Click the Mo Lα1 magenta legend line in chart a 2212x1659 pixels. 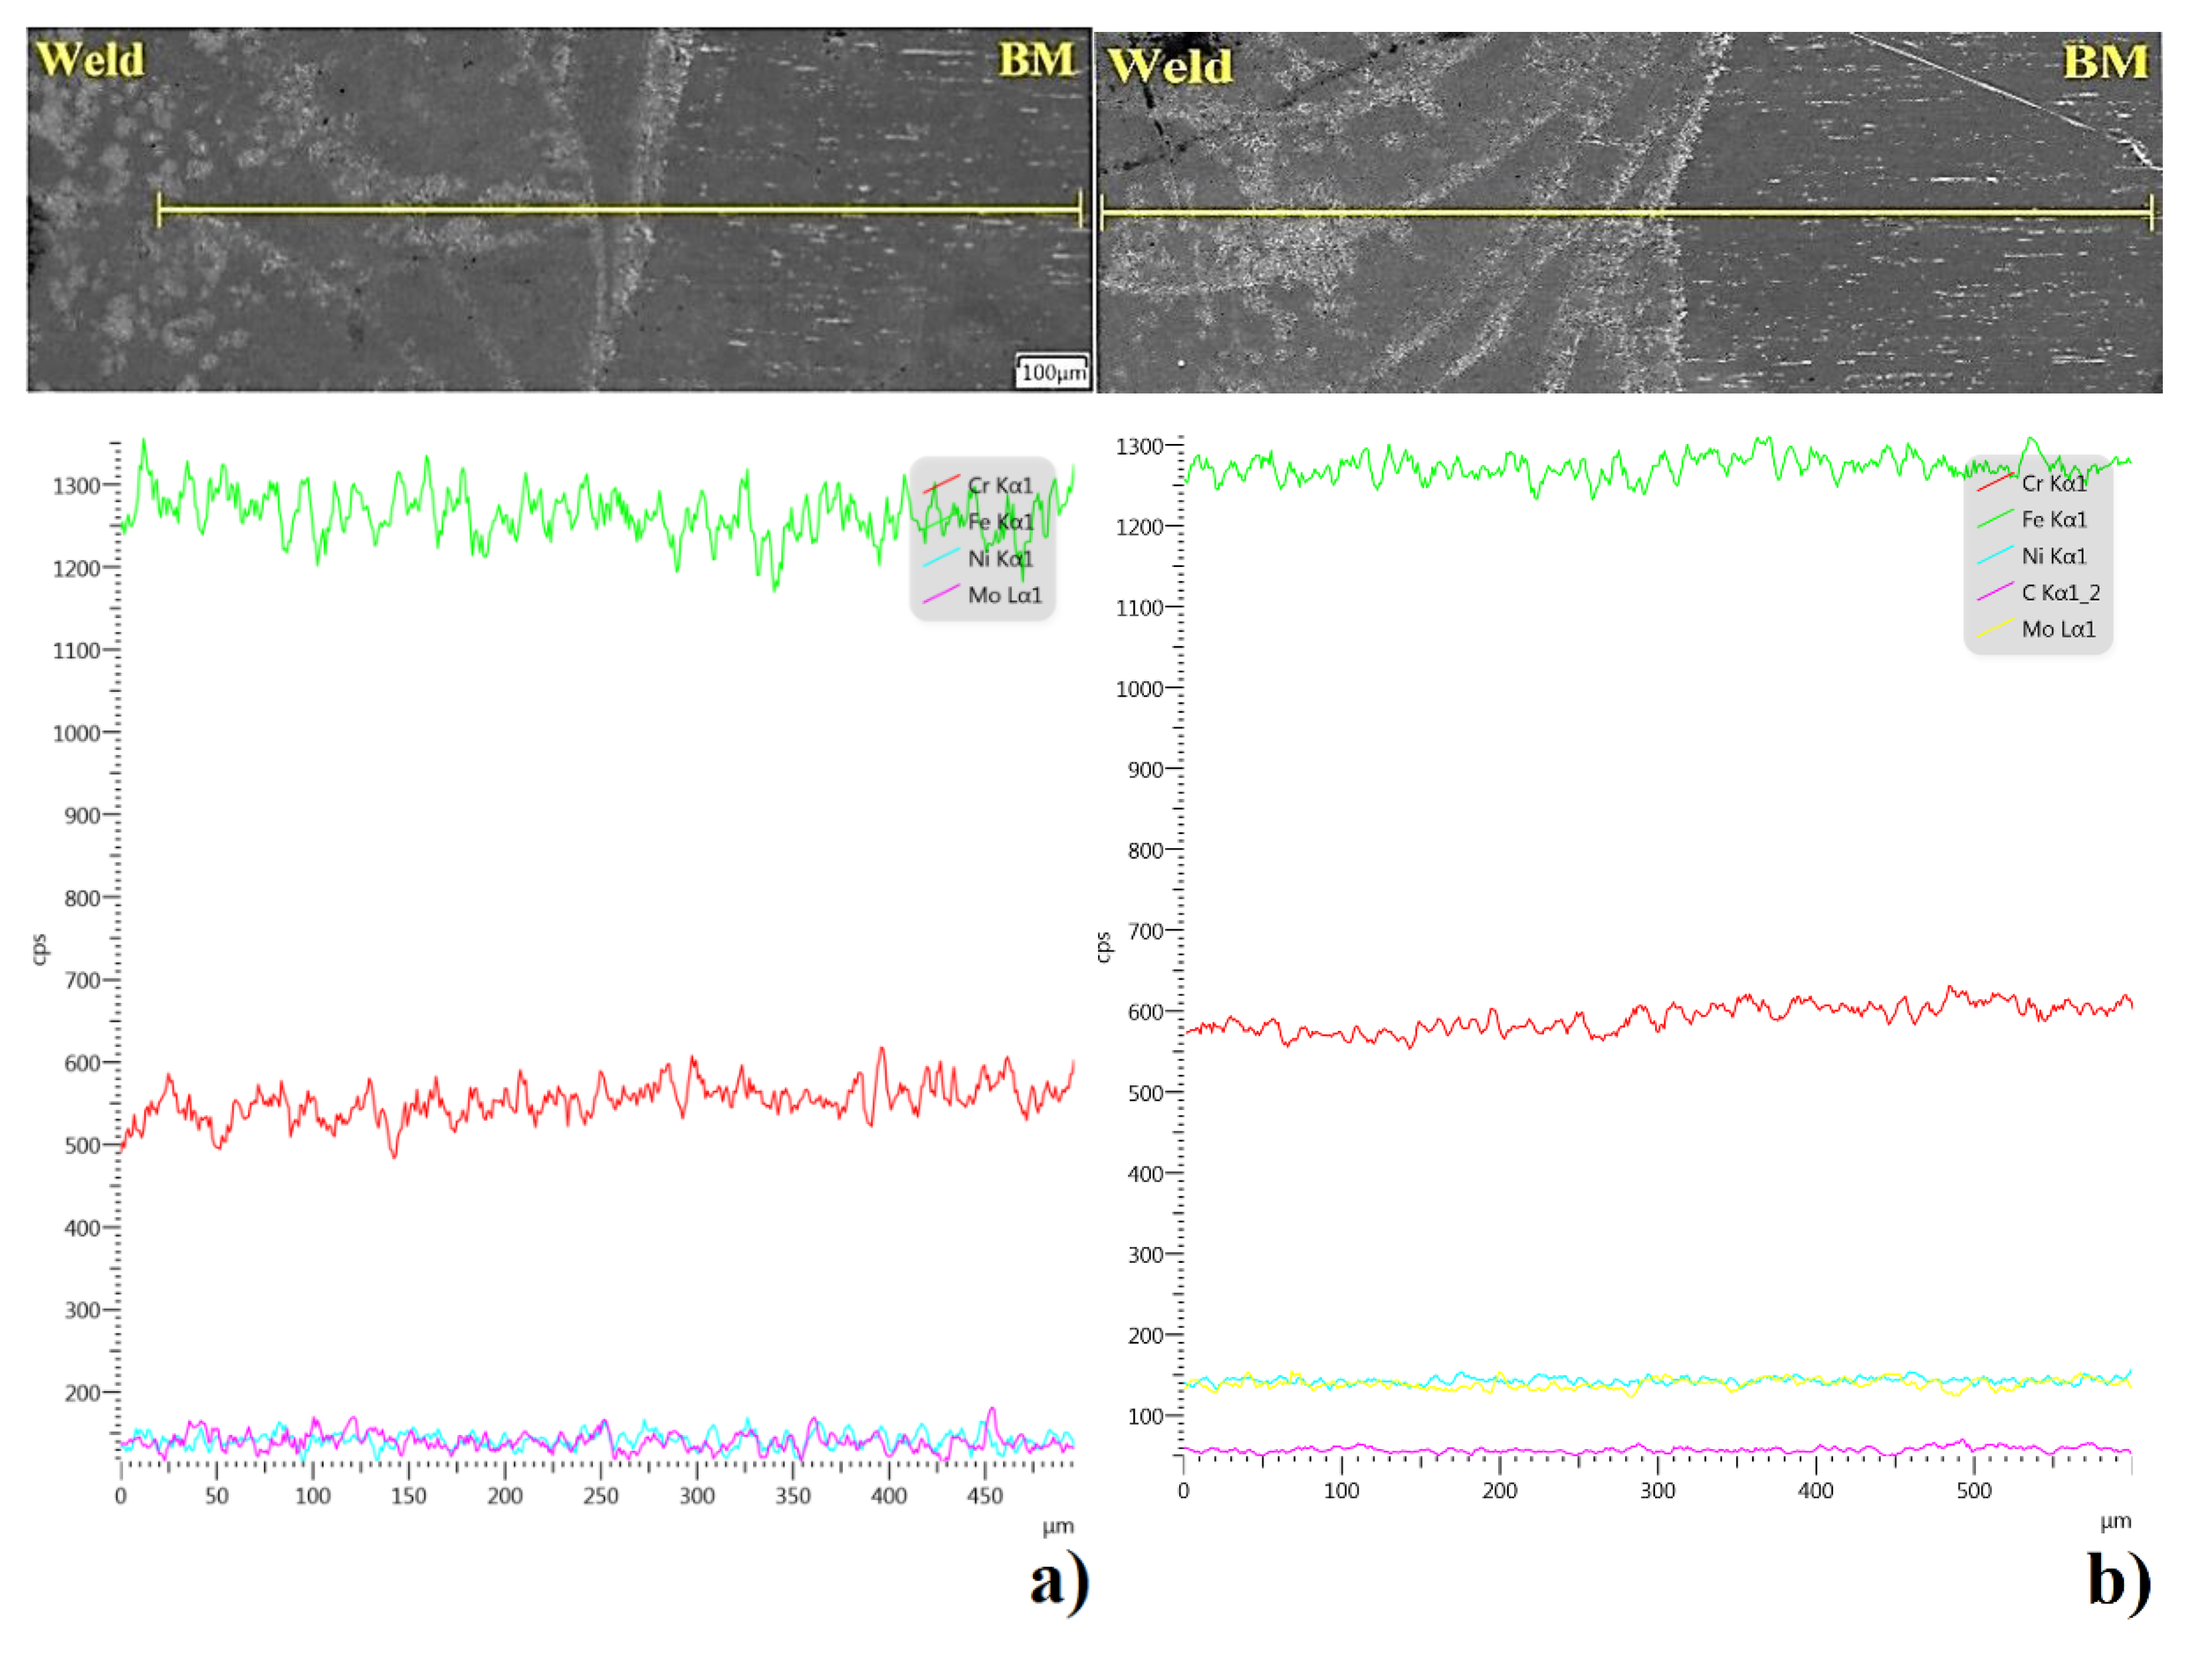click(x=940, y=595)
